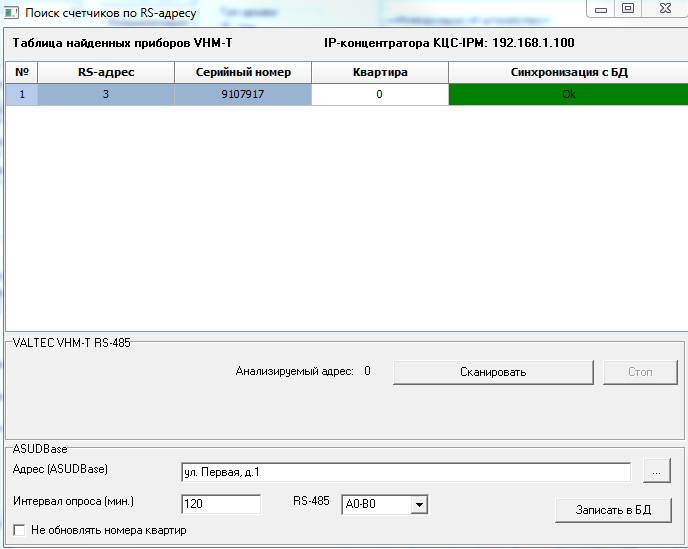Click the browse button with three dots
This screenshot has width=688, height=549.
point(654,470)
